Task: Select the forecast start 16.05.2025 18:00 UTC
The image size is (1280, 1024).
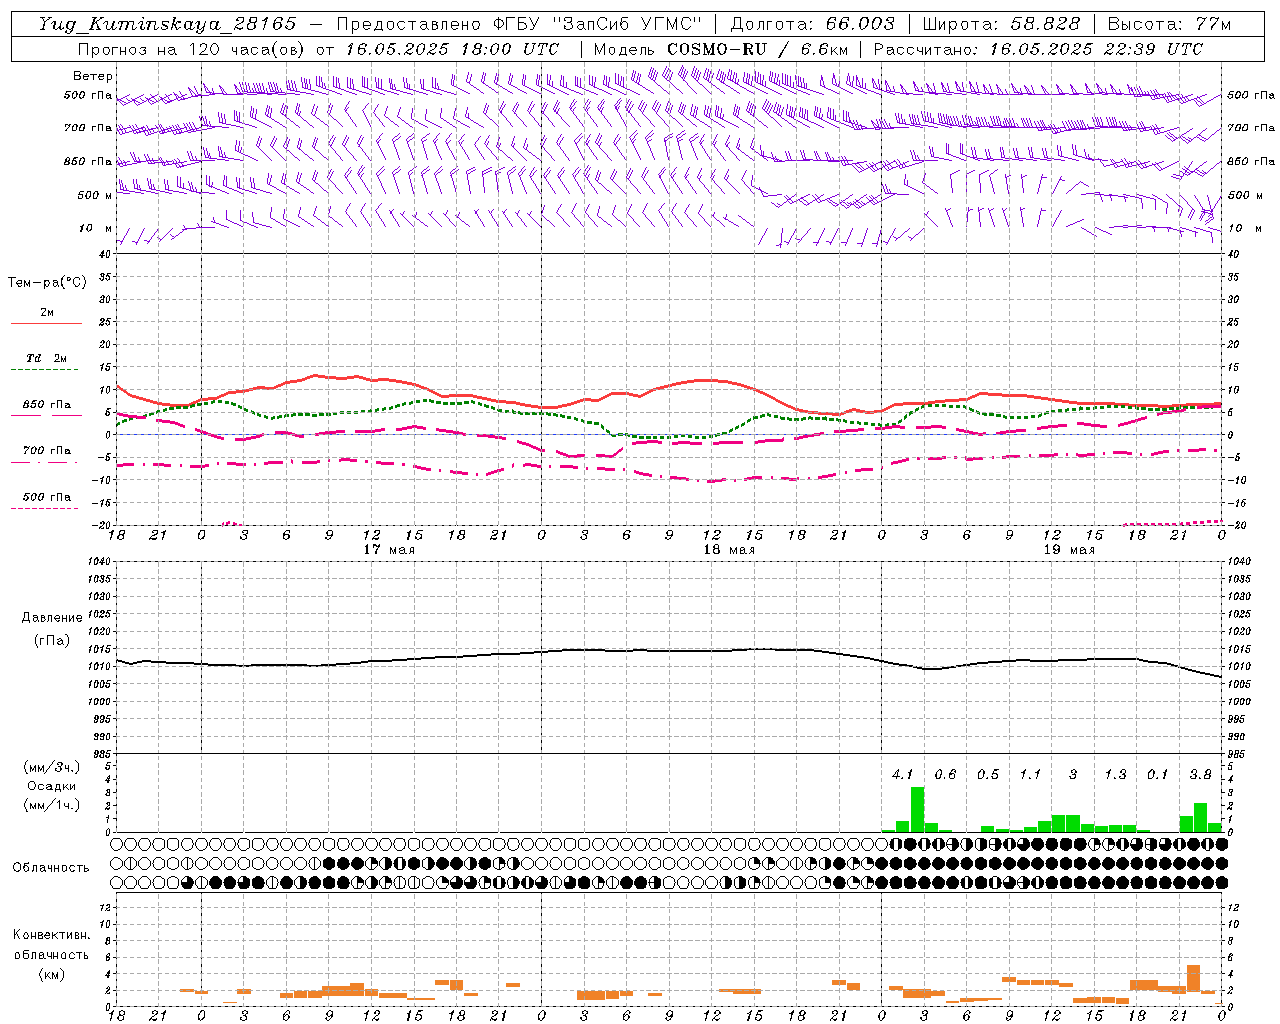Action: 452,49
